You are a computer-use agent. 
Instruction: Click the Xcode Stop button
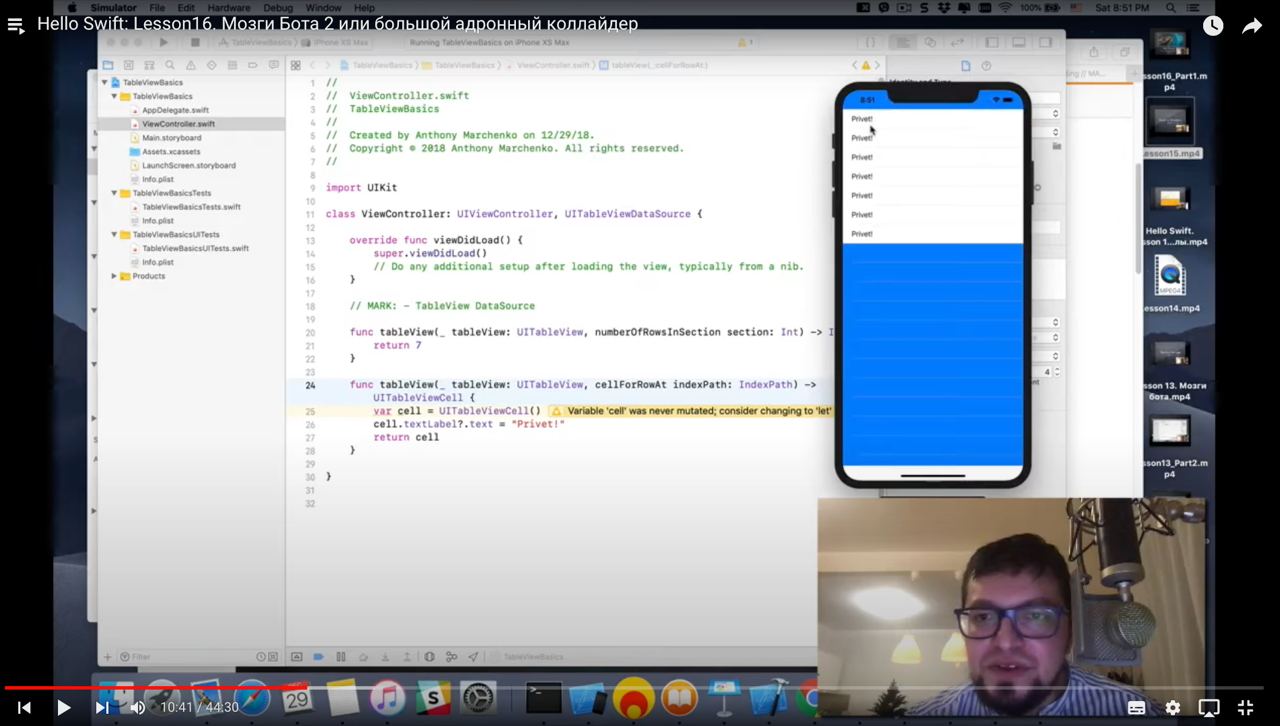click(195, 43)
